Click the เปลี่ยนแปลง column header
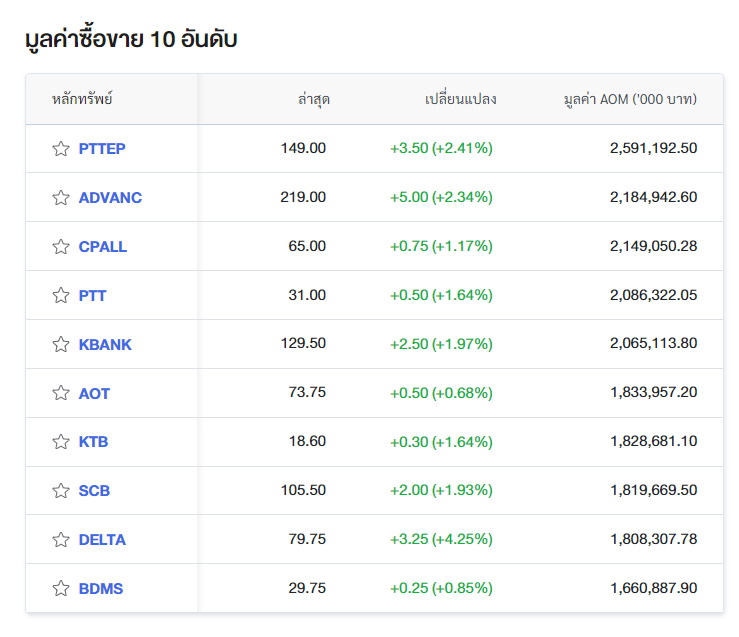 click(x=460, y=99)
